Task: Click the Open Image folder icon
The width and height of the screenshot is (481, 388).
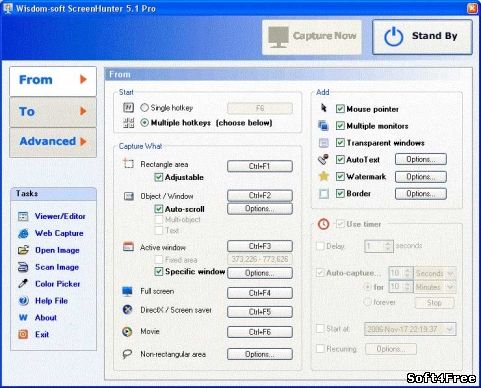Action: pyautogui.click(x=23, y=250)
